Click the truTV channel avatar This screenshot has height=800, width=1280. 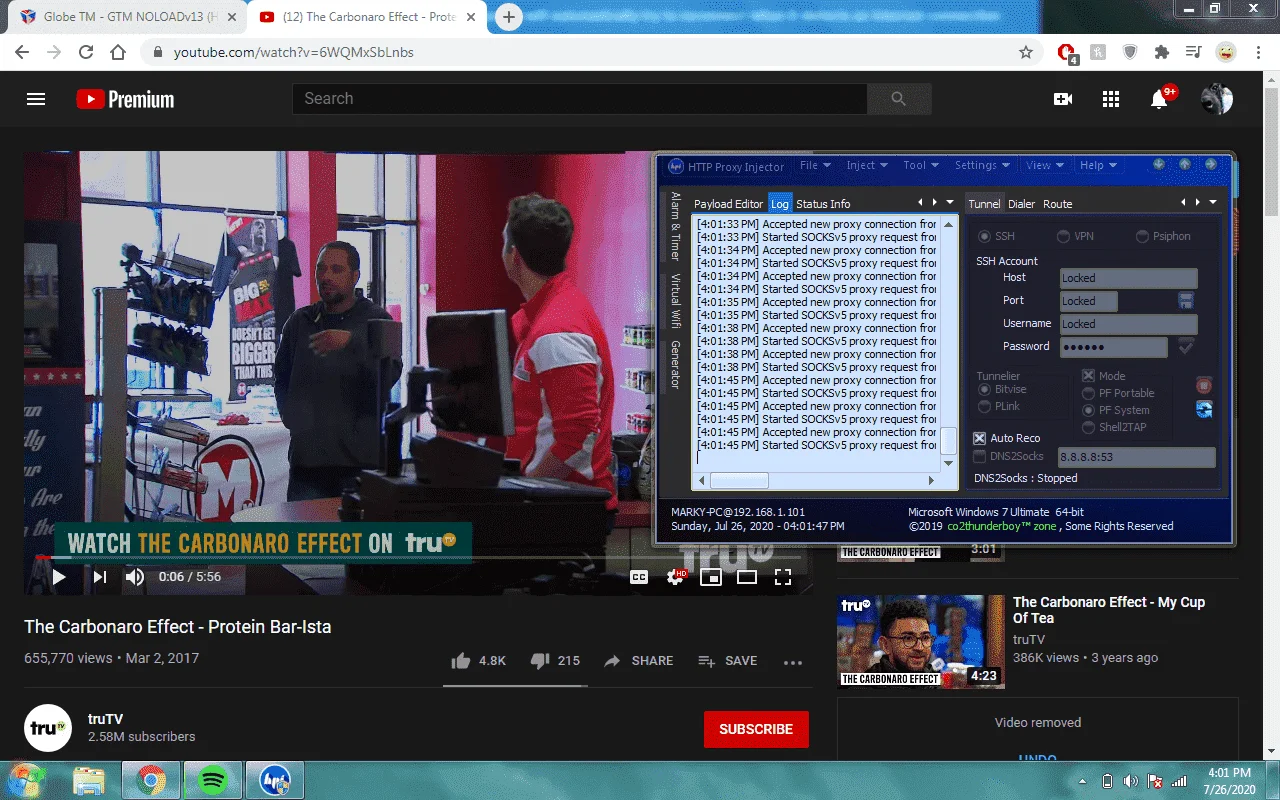pyautogui.click(x=48, y=728)
